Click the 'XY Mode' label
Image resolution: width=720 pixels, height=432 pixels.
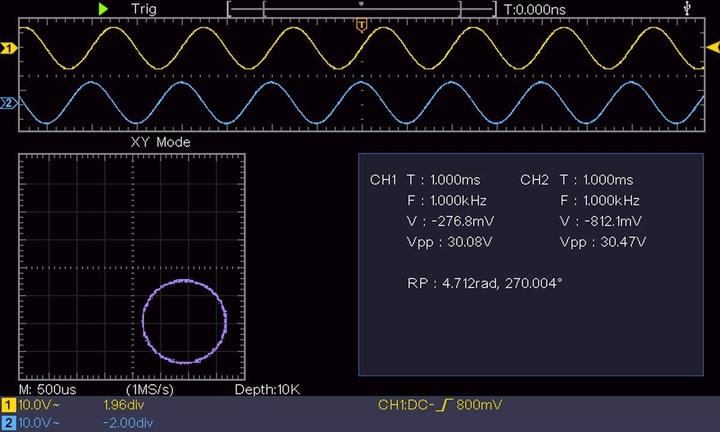click(160, 142)
